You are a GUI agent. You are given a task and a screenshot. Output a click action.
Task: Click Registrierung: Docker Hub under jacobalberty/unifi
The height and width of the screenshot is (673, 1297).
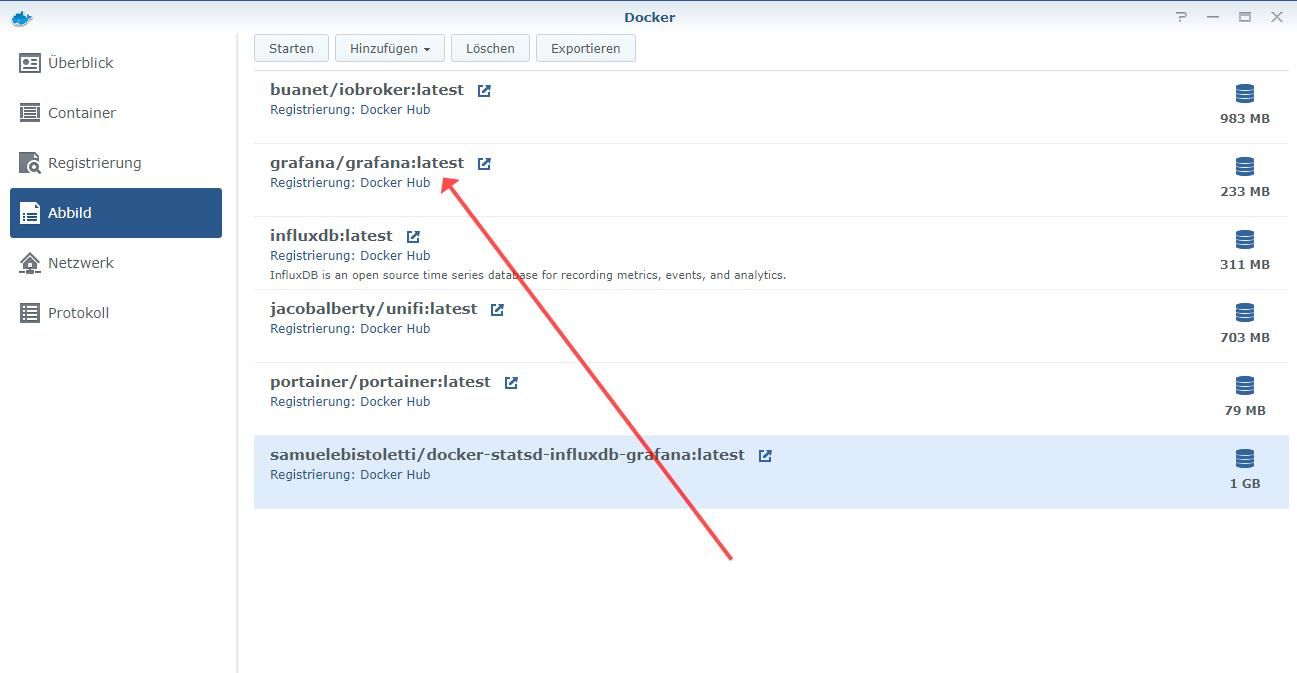point(350,329)
